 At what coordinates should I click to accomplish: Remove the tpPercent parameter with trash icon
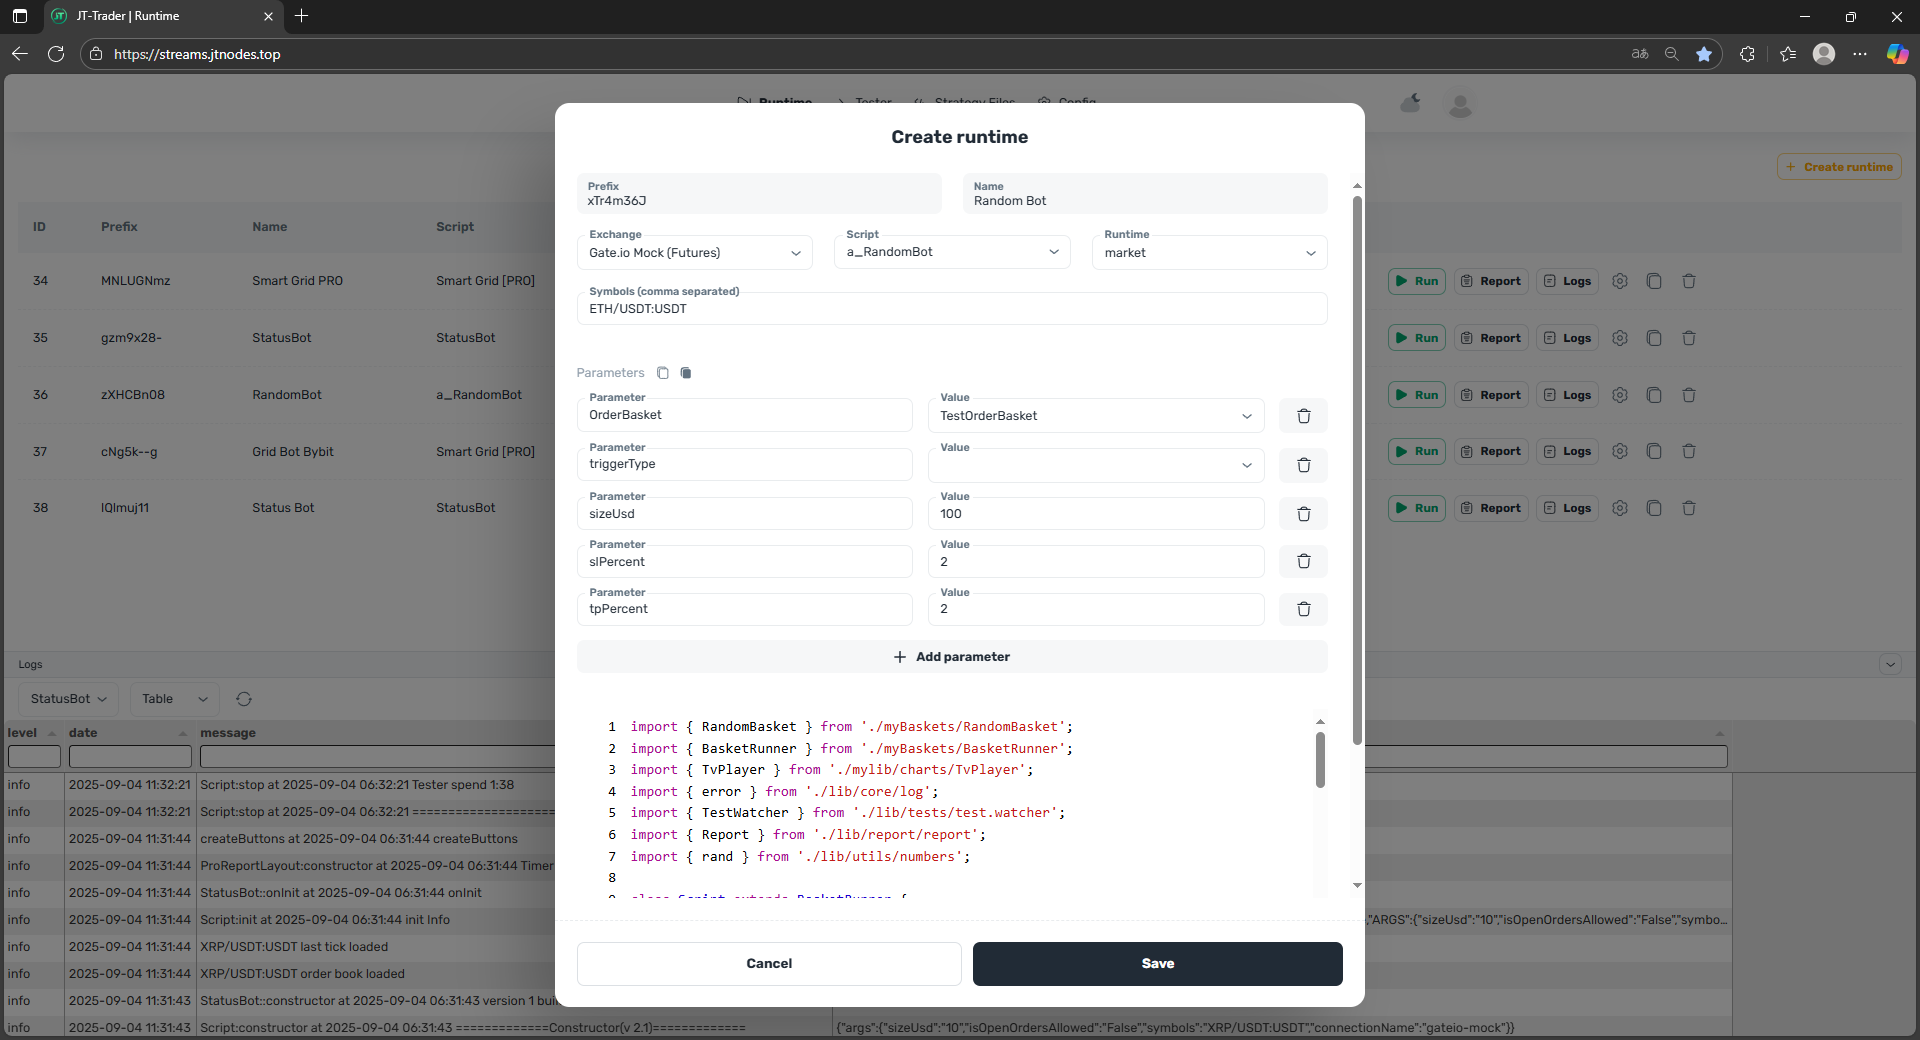1303,609
